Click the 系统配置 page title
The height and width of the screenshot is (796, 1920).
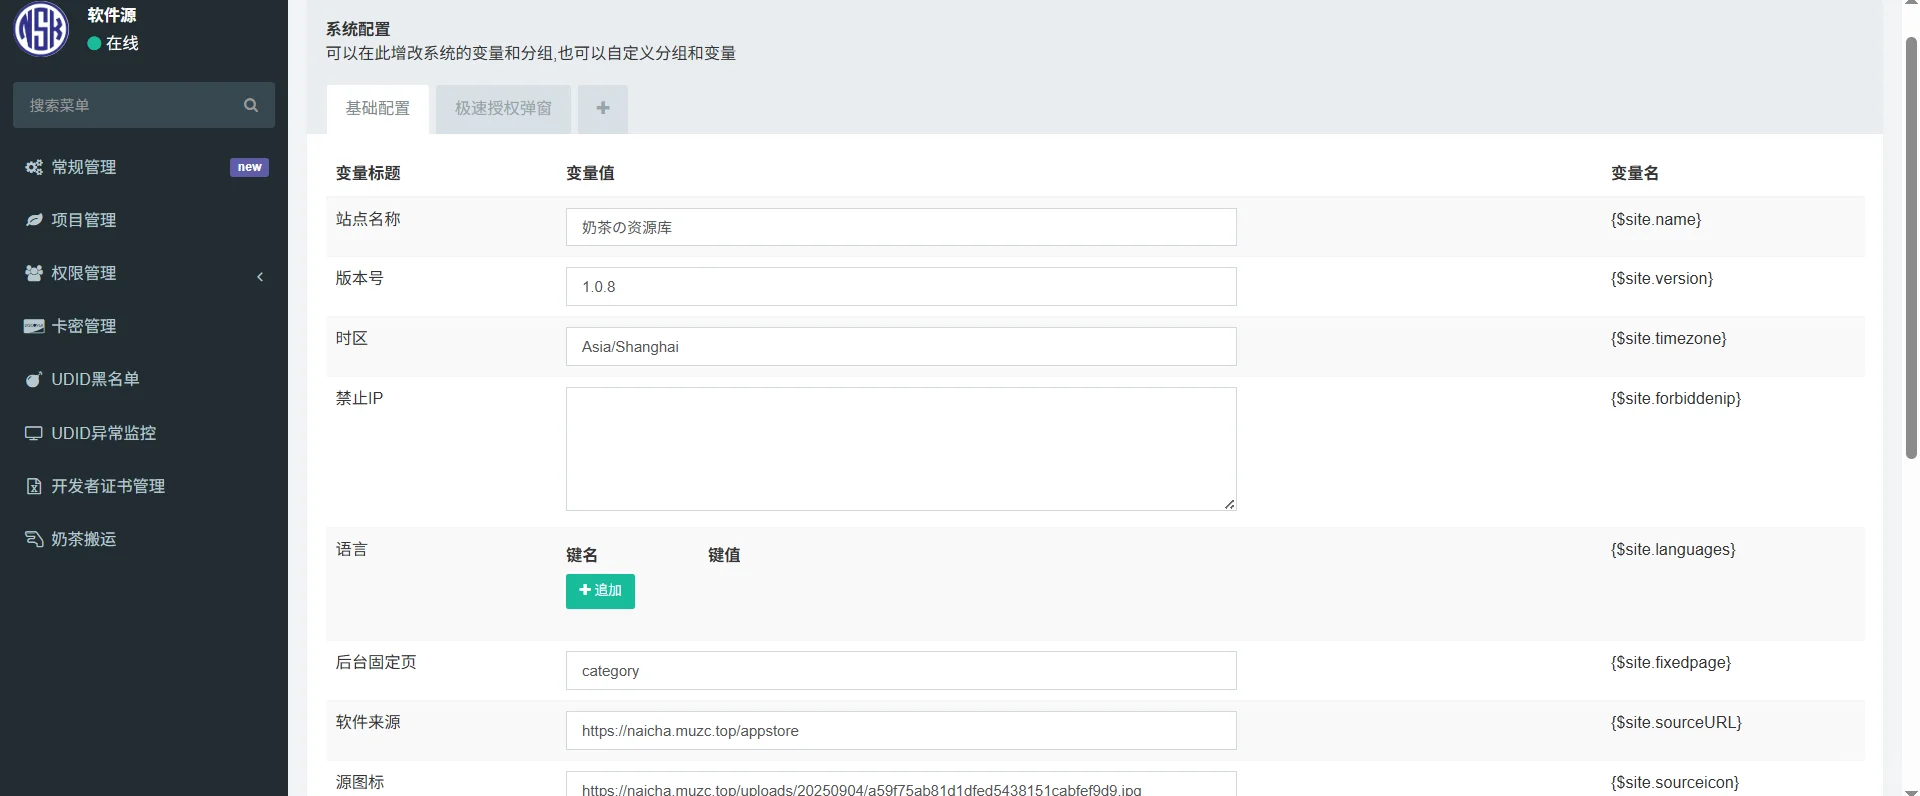point(358,29)
